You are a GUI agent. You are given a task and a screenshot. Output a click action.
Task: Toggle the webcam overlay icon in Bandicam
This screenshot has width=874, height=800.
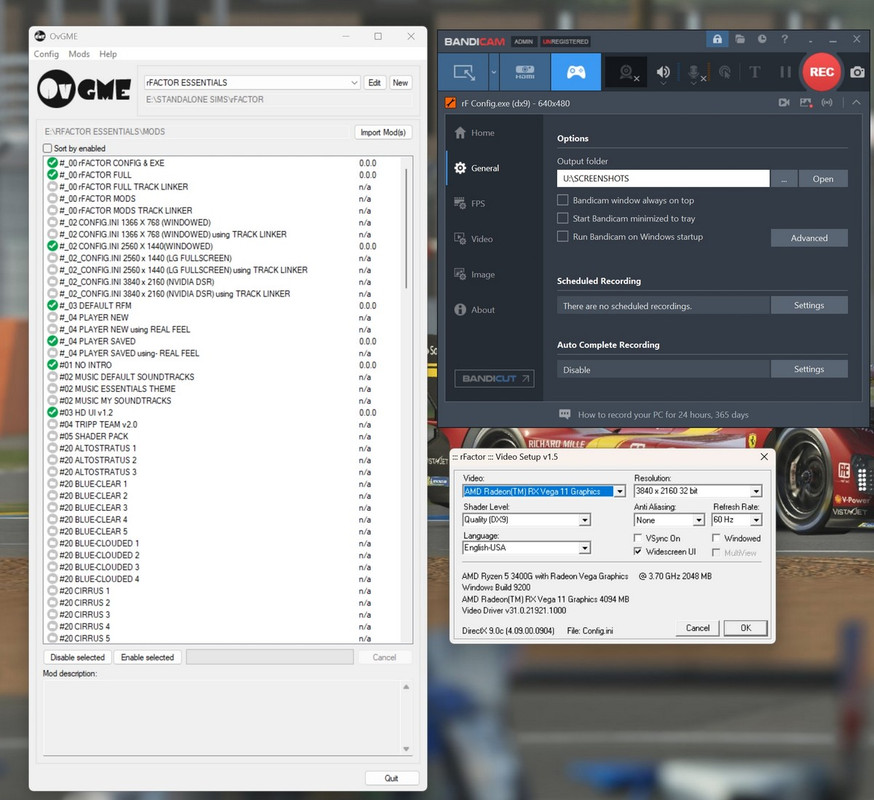[627, 72]
